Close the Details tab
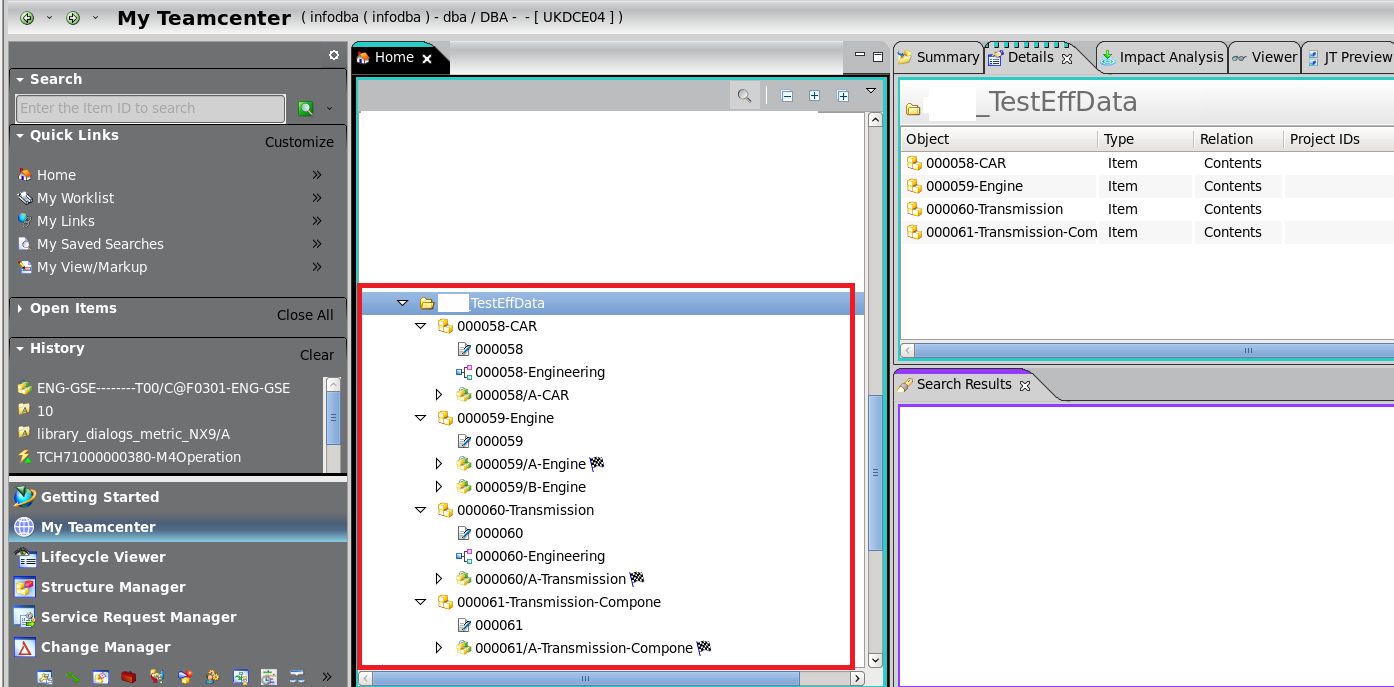This screenshot has width=1394, height=687. point(1066,58)
